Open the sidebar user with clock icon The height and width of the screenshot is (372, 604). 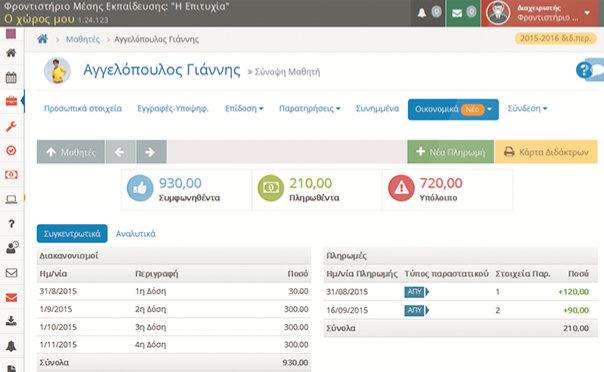pos(12,248)
